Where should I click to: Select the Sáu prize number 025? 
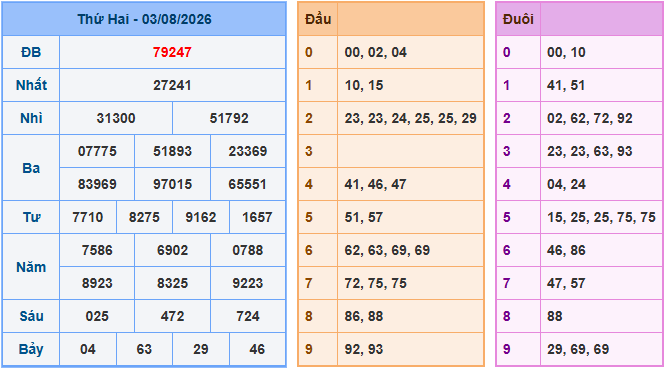97,316
